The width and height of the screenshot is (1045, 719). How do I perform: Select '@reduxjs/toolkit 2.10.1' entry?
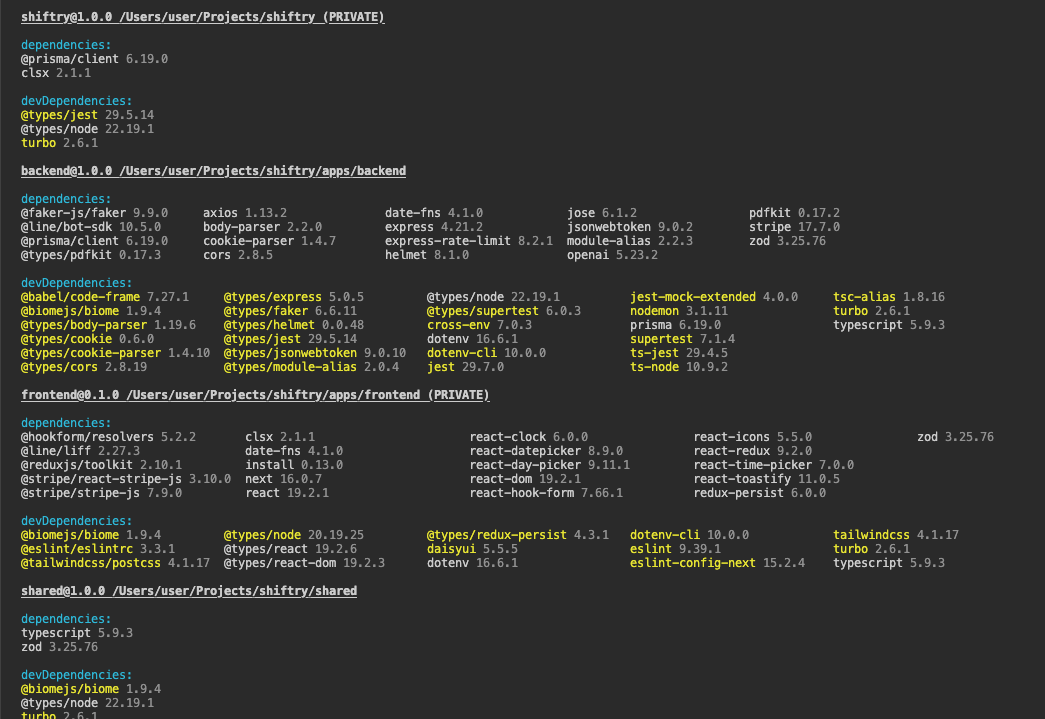[101, 464]
